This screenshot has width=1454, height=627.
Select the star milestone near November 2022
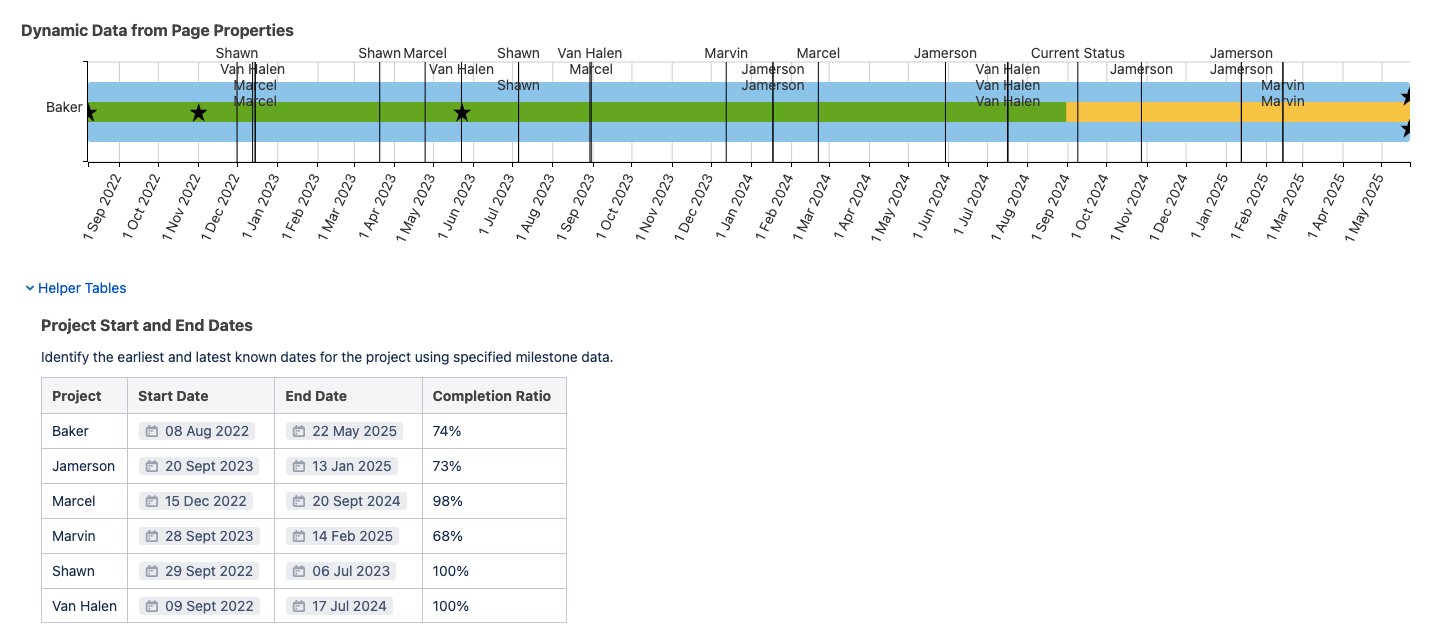[x=198, y=113]
